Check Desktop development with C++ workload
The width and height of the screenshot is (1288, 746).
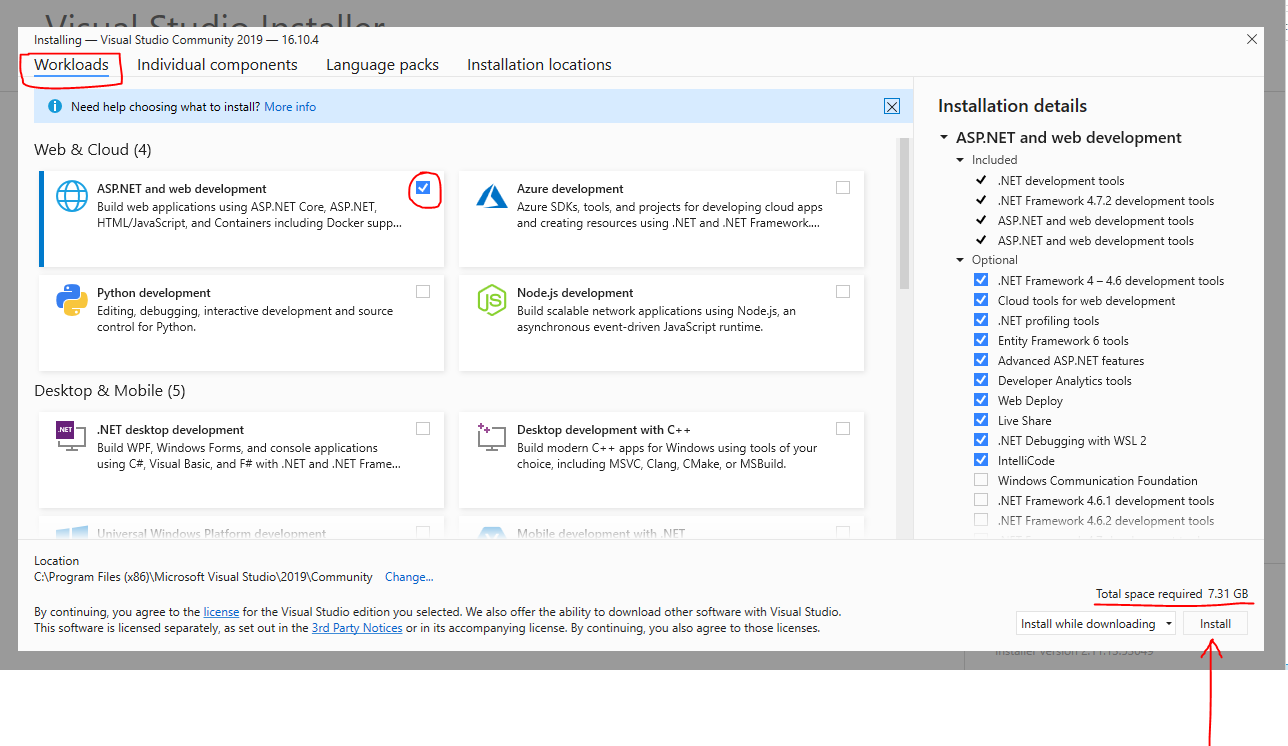(x=843, y=428)
